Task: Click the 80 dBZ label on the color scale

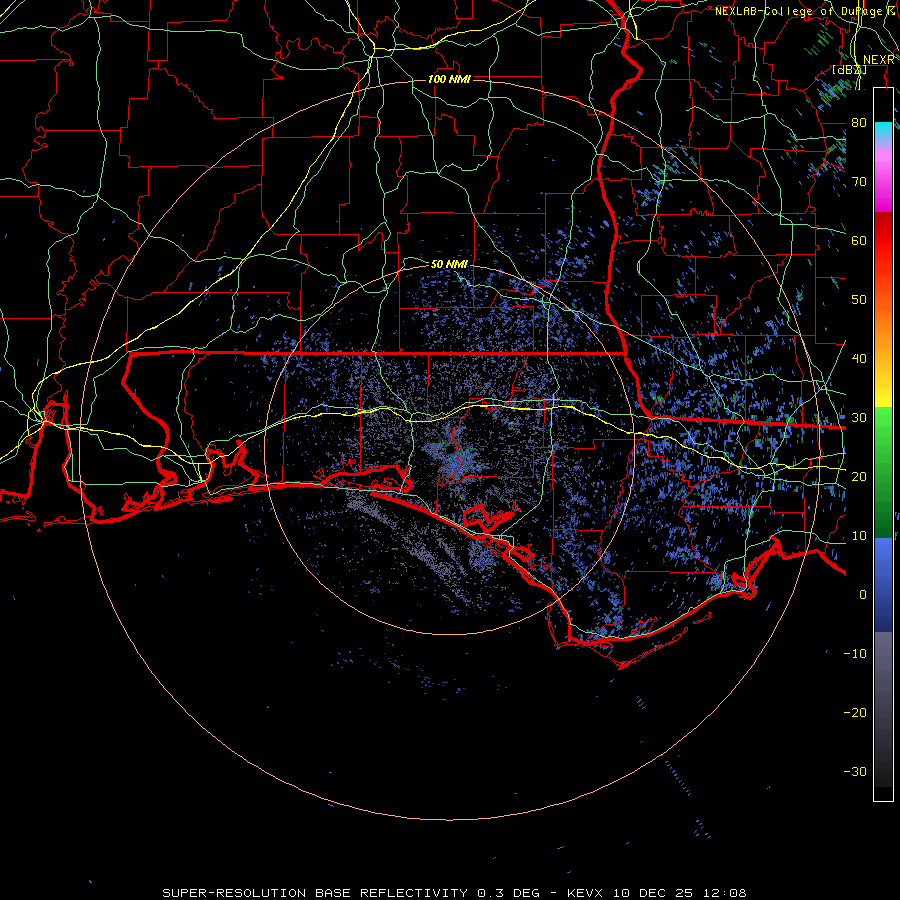Action: pos(859,122)
